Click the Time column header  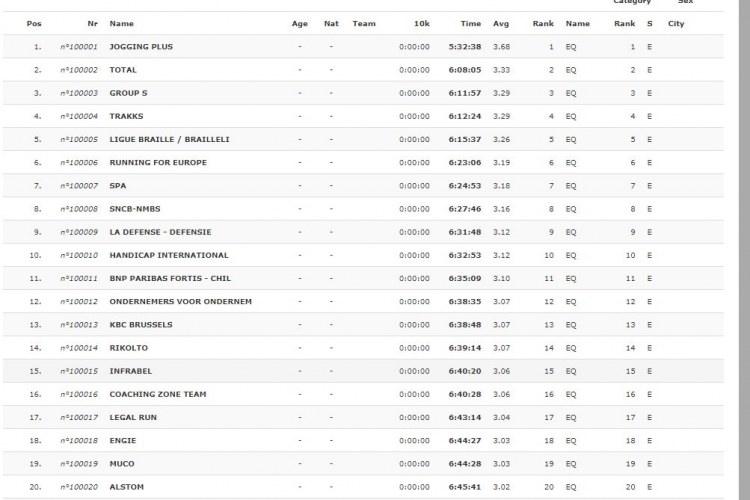(471, 23)
